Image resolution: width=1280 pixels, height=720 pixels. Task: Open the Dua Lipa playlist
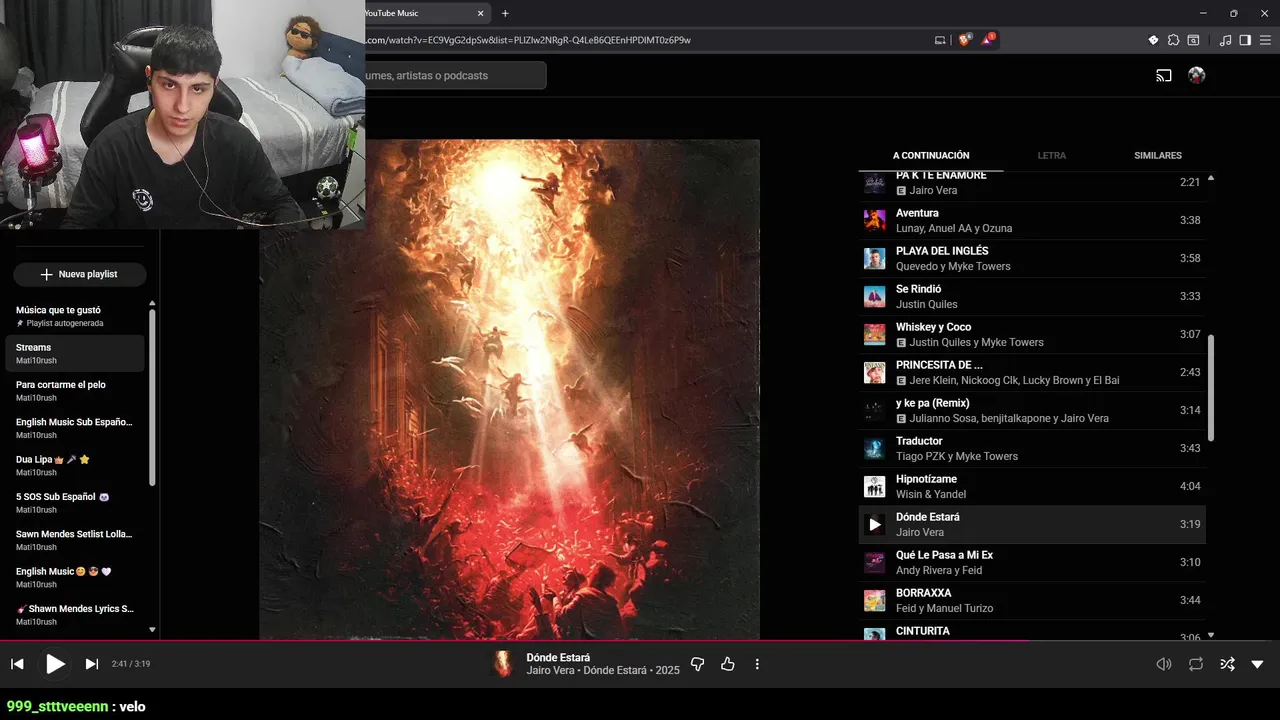tap(75, 465)
